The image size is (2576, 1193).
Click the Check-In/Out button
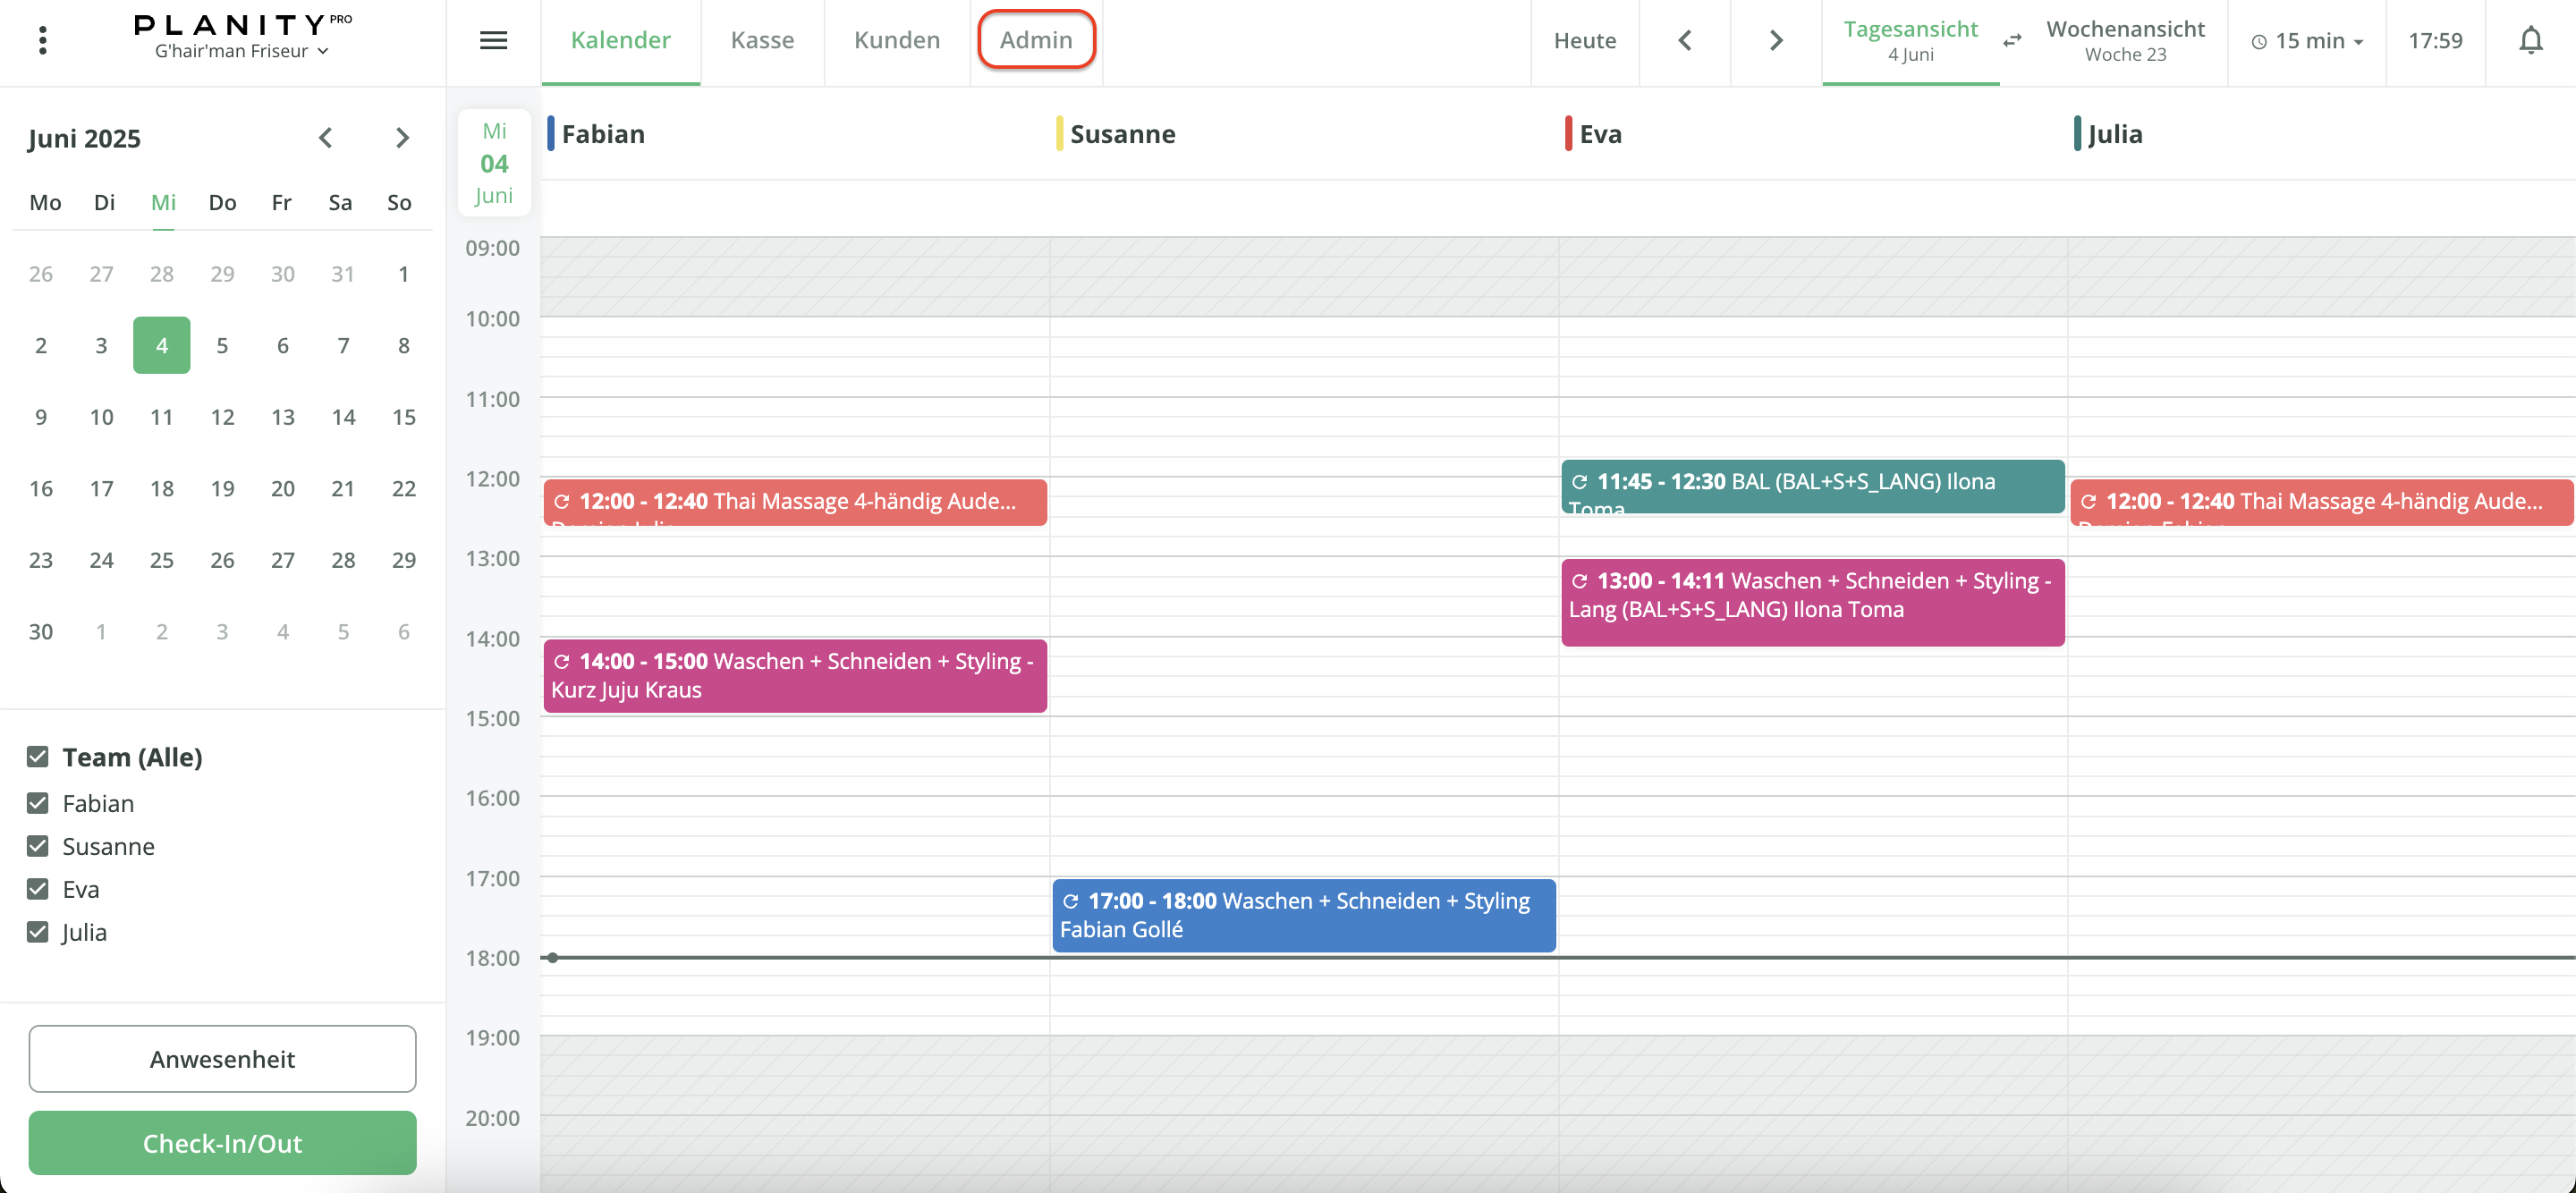click(x=222, y=1142)
